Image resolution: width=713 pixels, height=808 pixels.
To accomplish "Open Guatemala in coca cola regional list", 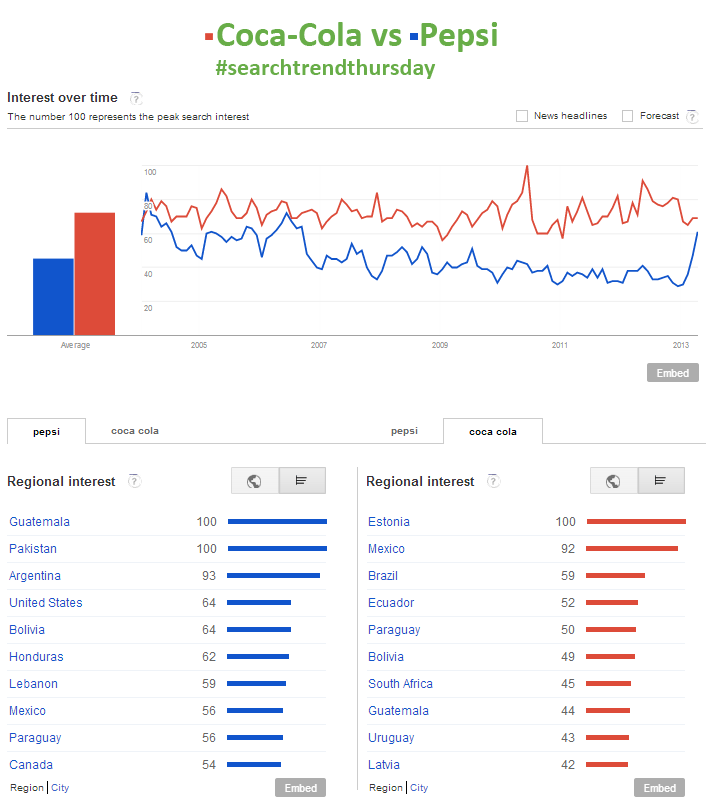I will click(398, 711).
